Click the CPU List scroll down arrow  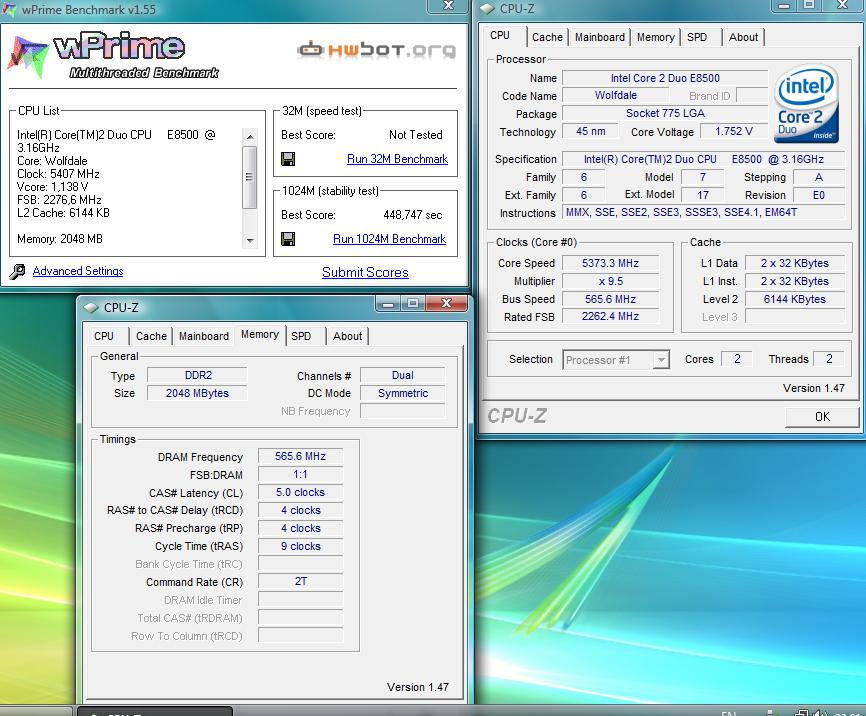[x=250, y=240]
